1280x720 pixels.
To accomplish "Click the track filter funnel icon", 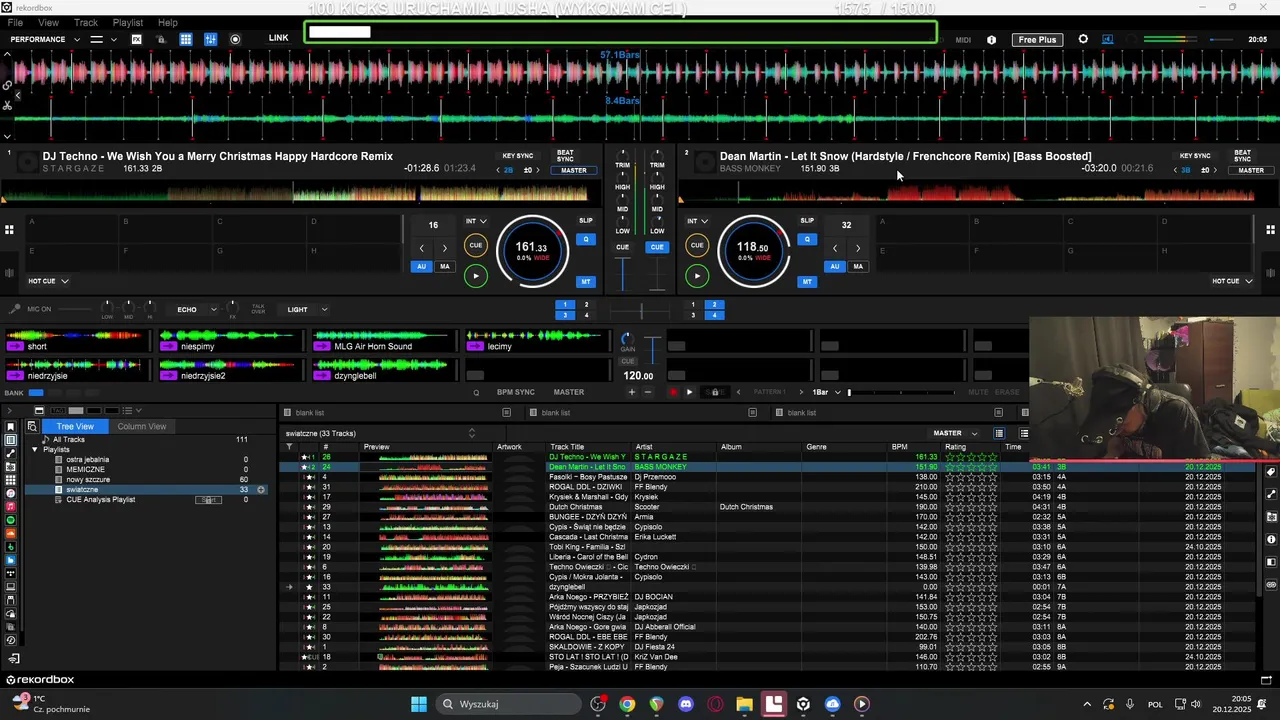I will [289, 447].
